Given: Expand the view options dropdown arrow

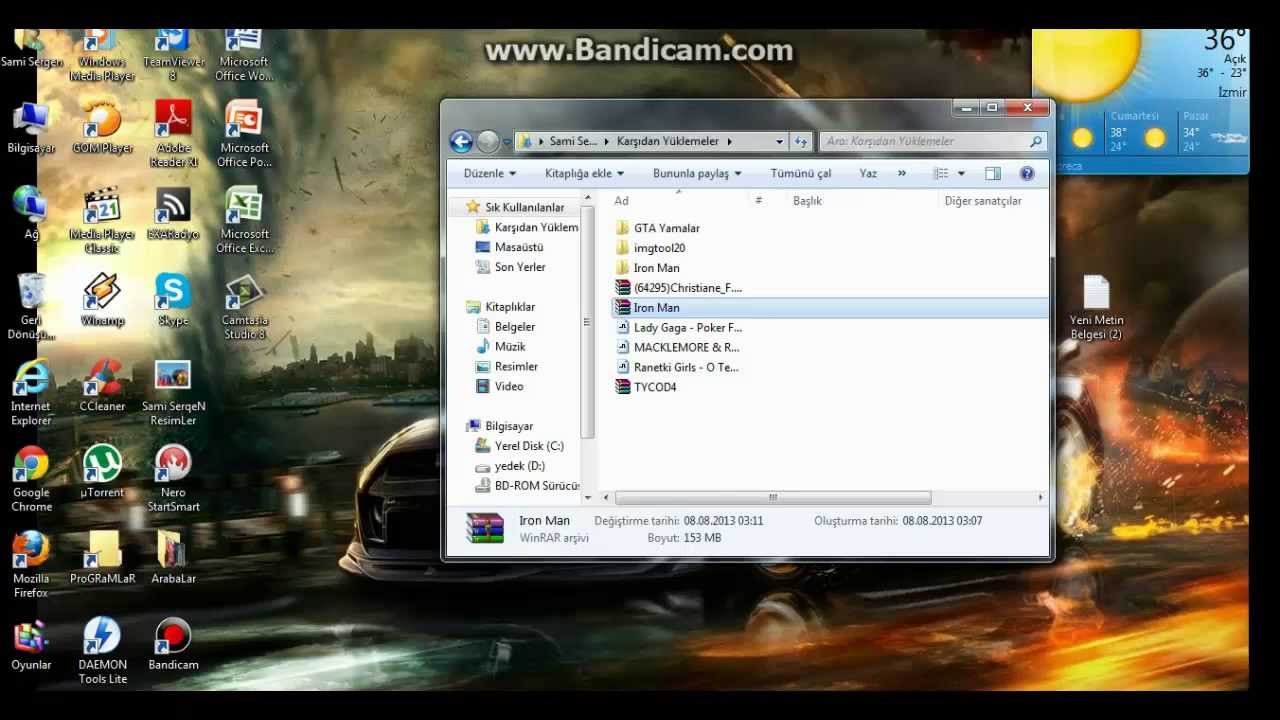Looking at the screenshot, I should 961,173.
